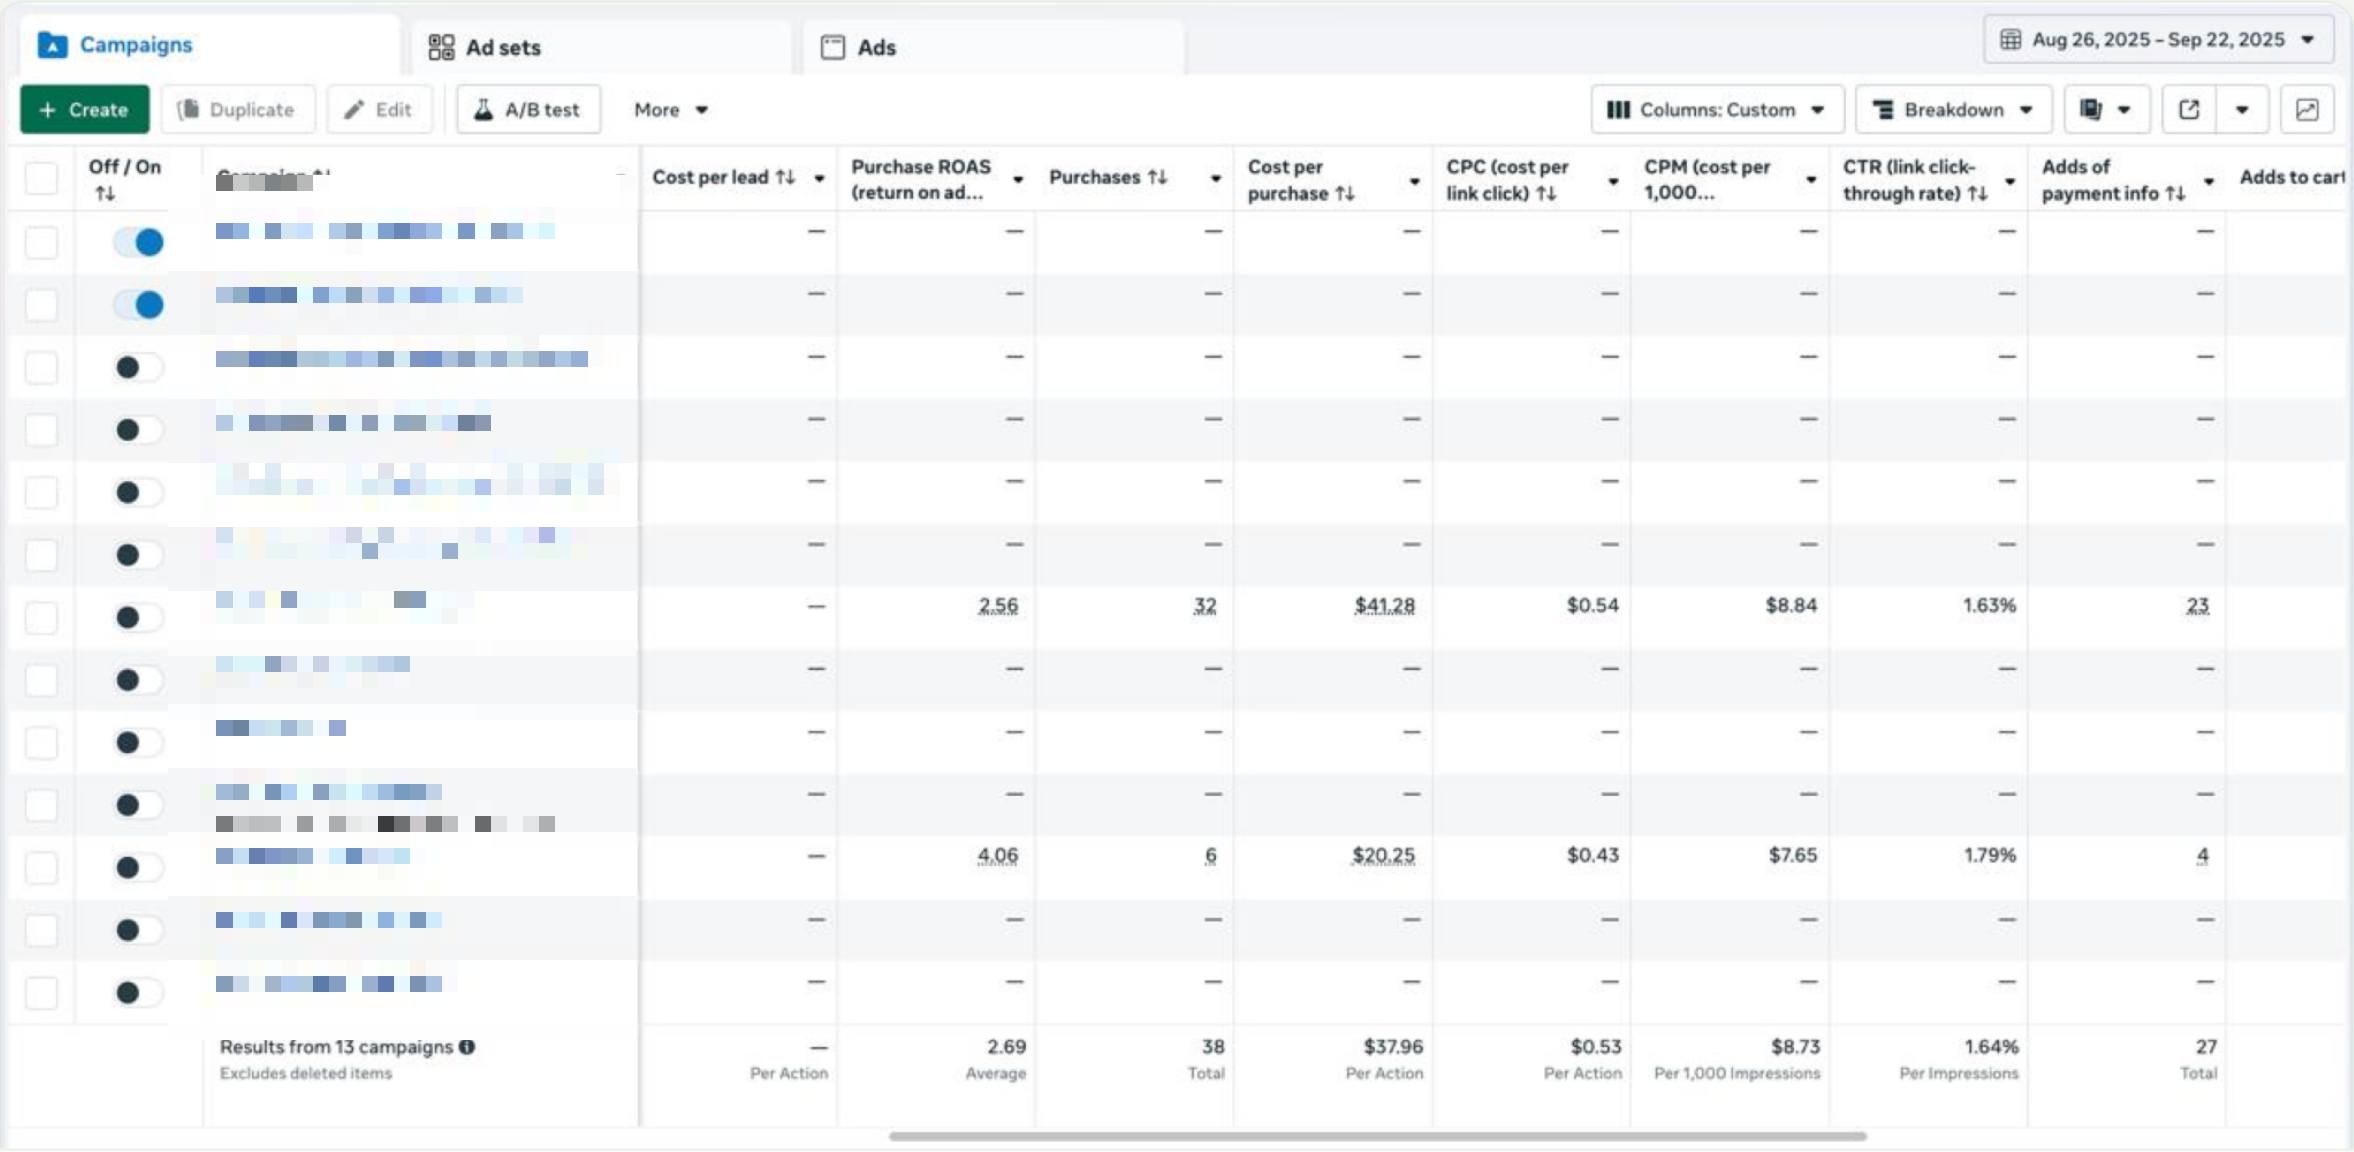Open the Columns: Custom dropdown
Screen dimensions: 2354x1152
click(1717, 110)
